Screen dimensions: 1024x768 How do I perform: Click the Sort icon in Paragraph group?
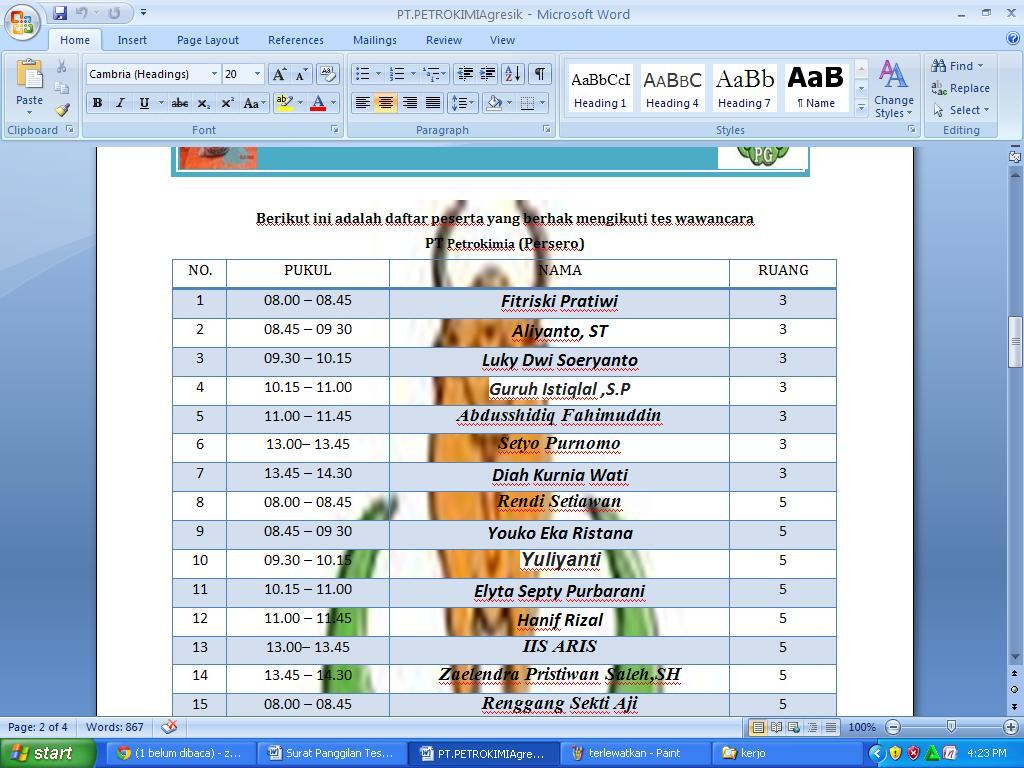click(512, 74)
